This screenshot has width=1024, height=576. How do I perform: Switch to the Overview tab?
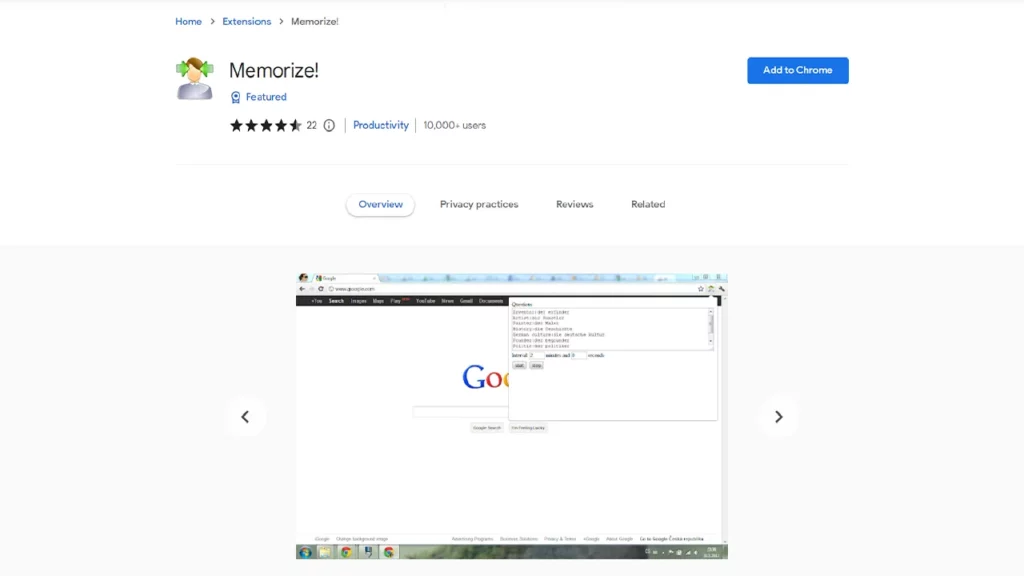point(380,204)
